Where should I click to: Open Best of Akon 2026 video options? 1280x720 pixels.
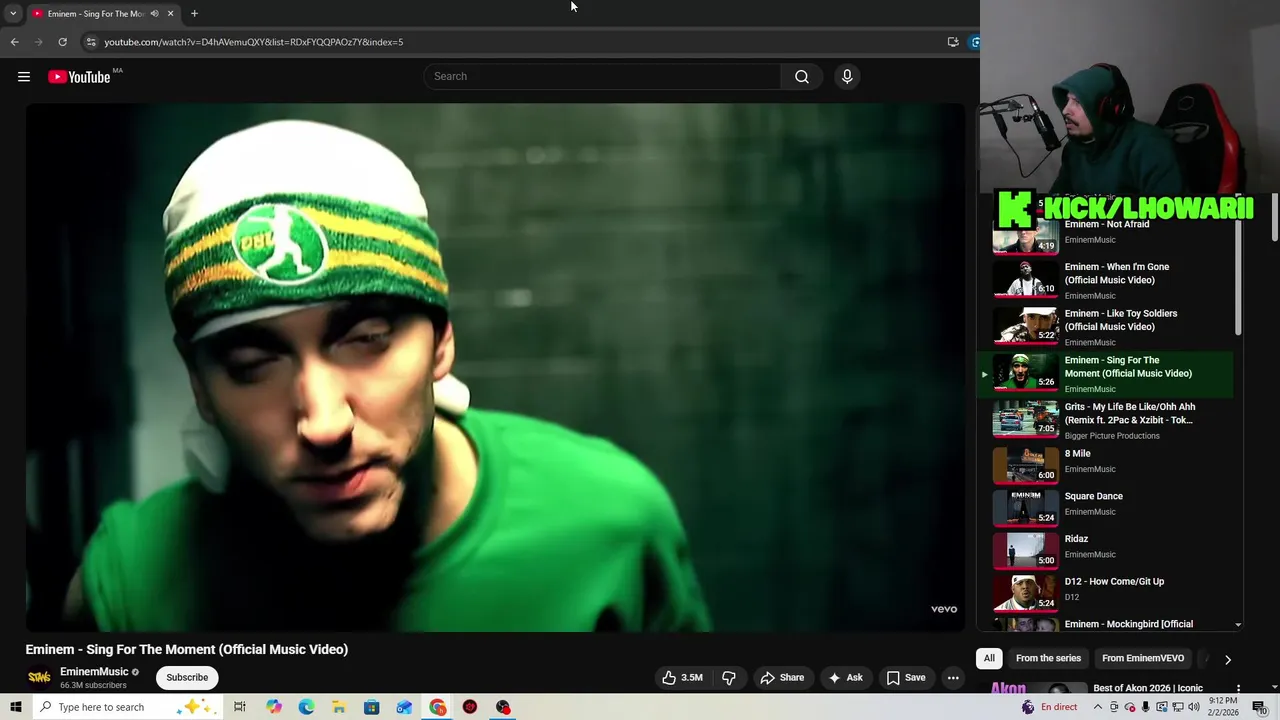tap(1238, 689)
